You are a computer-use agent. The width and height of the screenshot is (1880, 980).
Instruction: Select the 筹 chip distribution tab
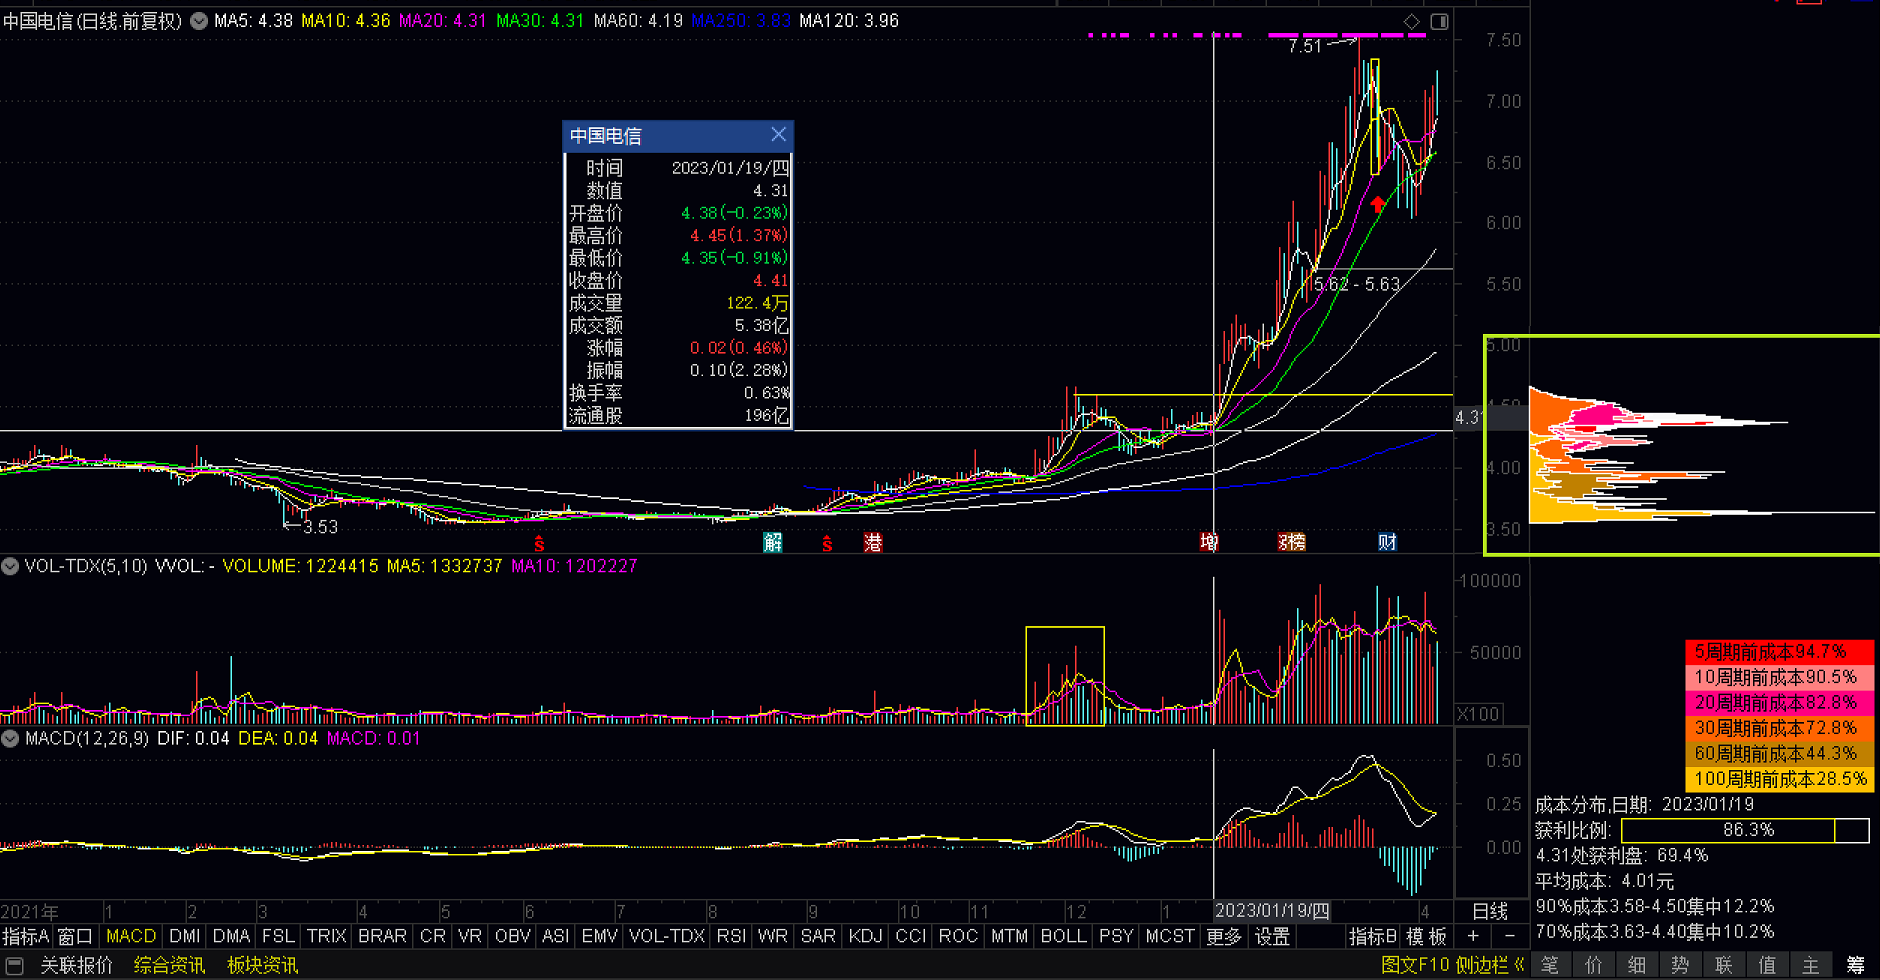pos(1855,965)
